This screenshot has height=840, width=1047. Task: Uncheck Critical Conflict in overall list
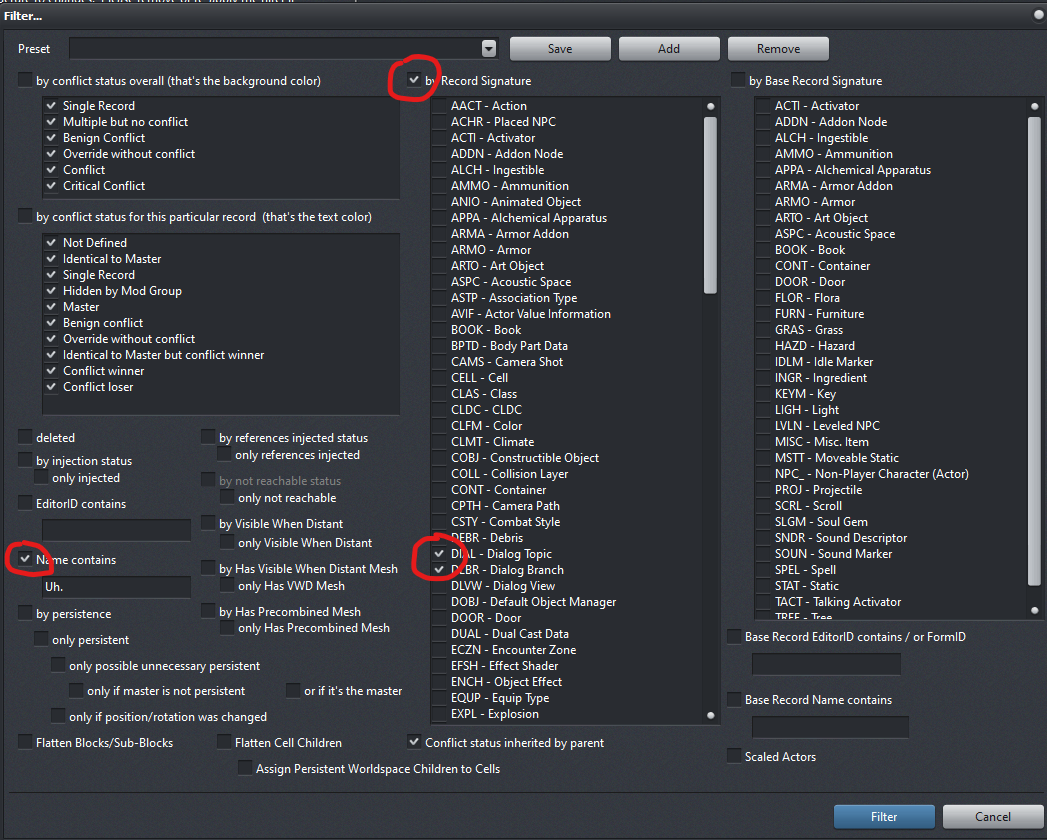click(x=51, y=186)
